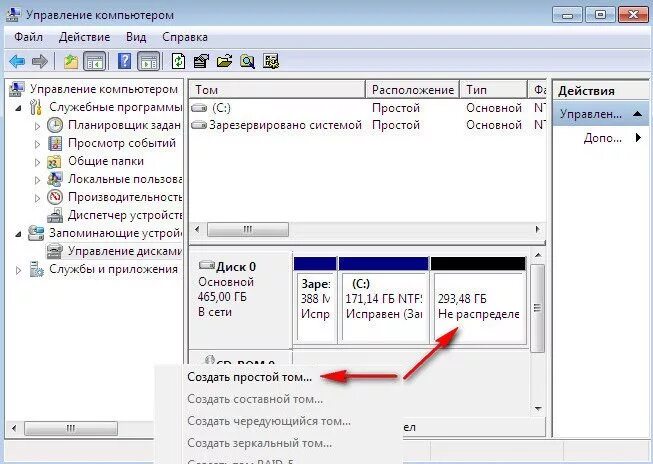
Task: Click the Local Users icon
Action: [x=55, y=179]
